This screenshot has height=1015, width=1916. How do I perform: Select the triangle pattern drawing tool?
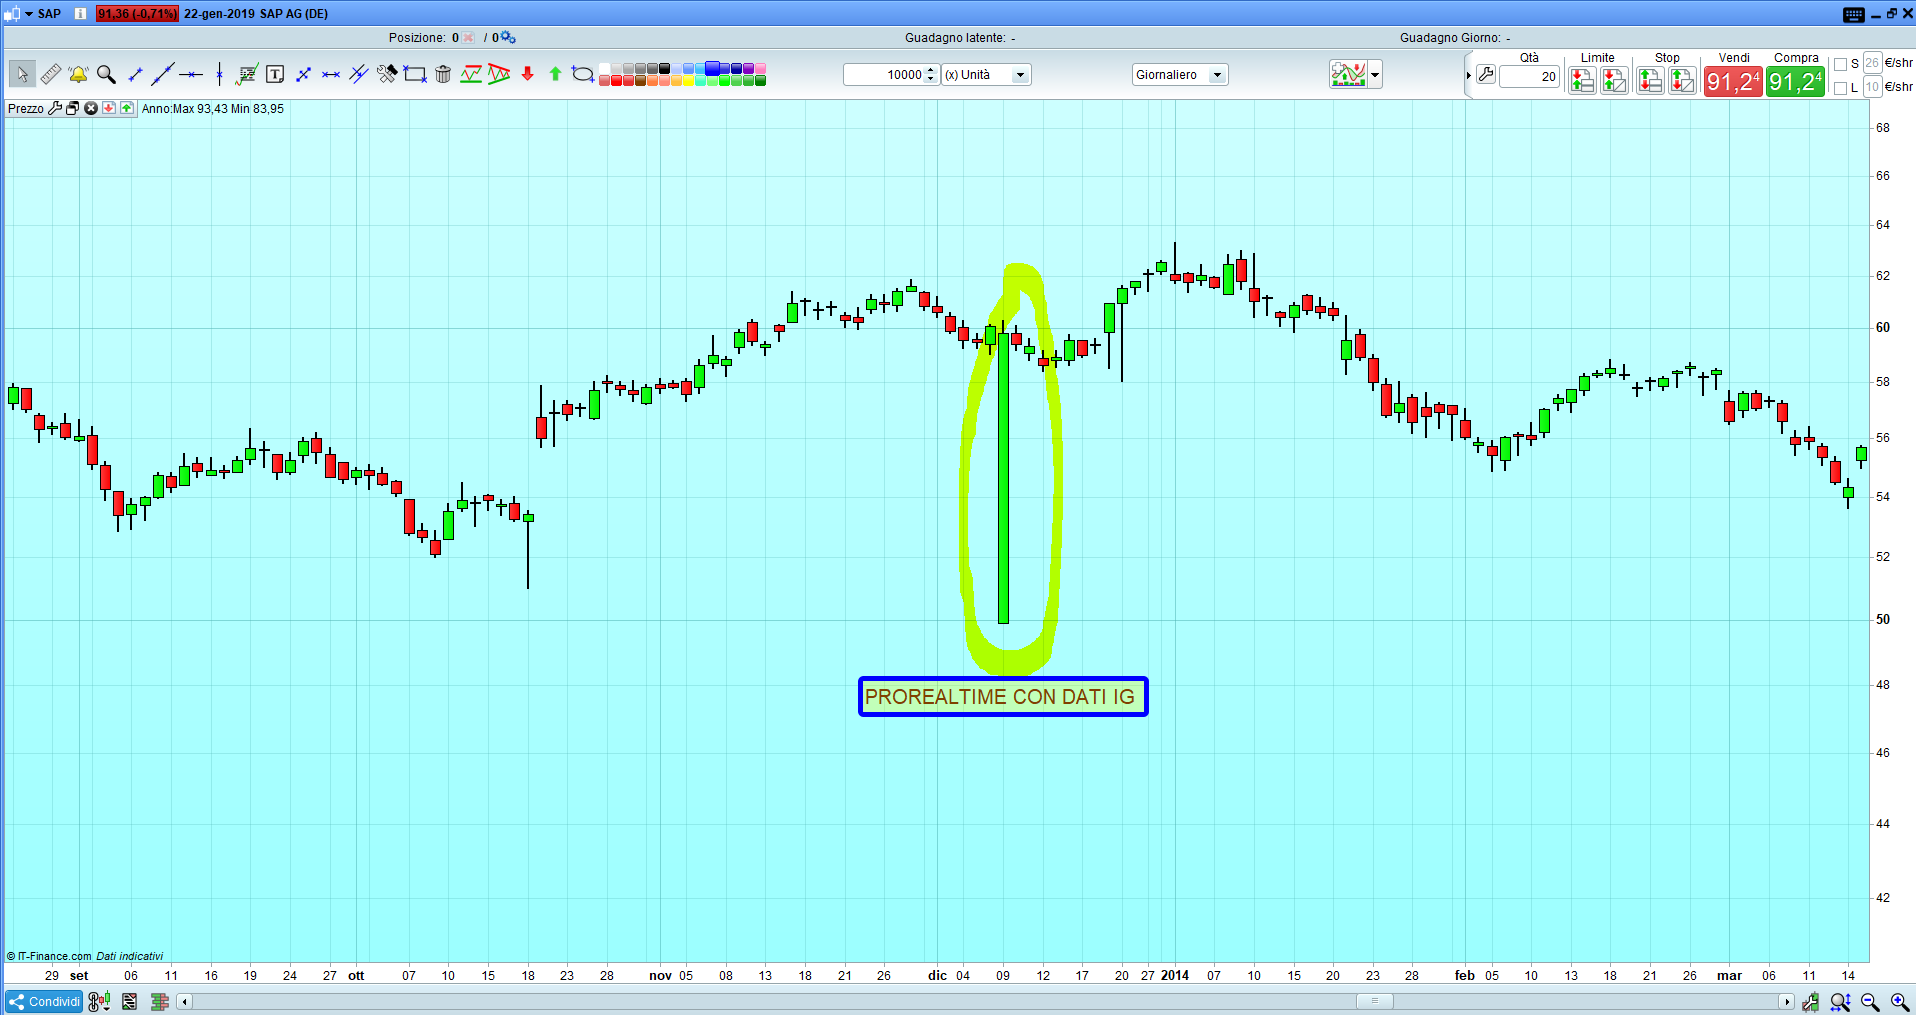pyautogui.click(x=499, y=74)
